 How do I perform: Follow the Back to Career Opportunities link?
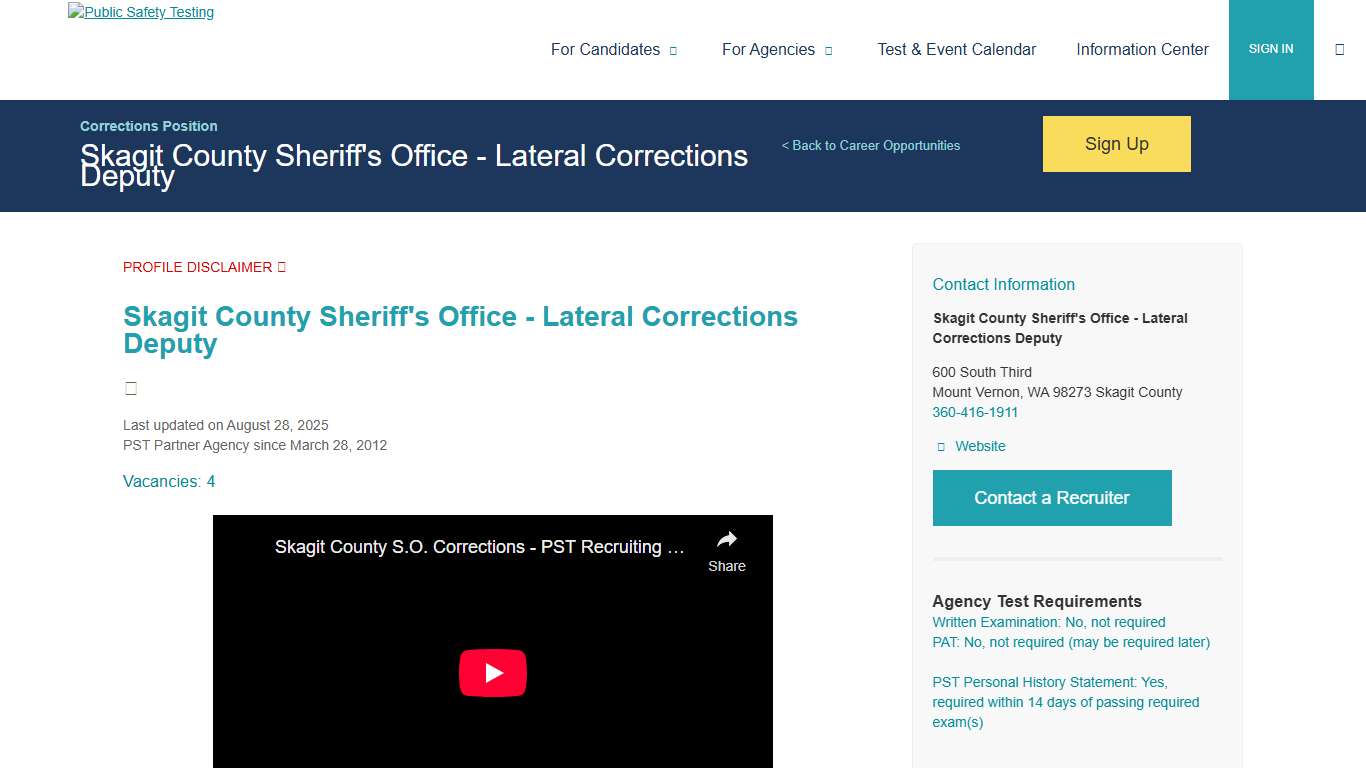(x=870, y=145)
